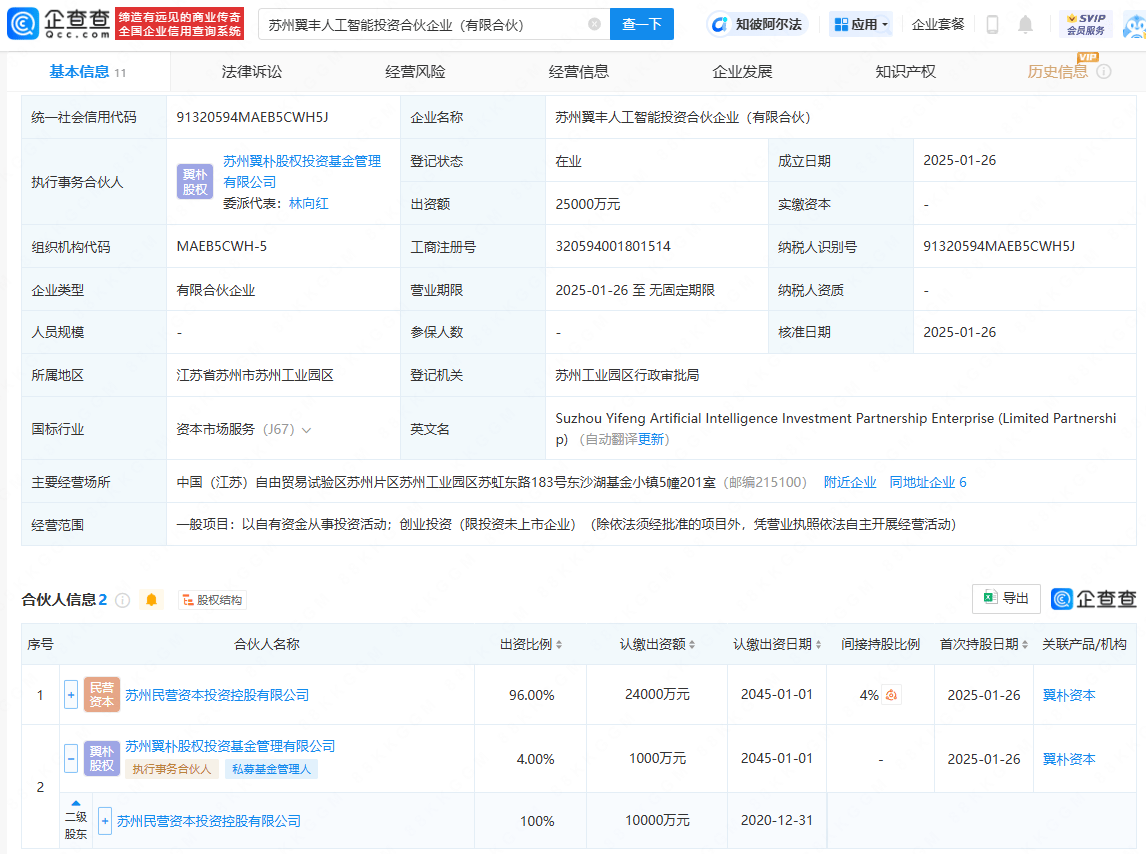1146x854 pixels.
Task: Open 苏州民营资本投资控股有限公司 link in row 1
Action: [x=216, y=695]
